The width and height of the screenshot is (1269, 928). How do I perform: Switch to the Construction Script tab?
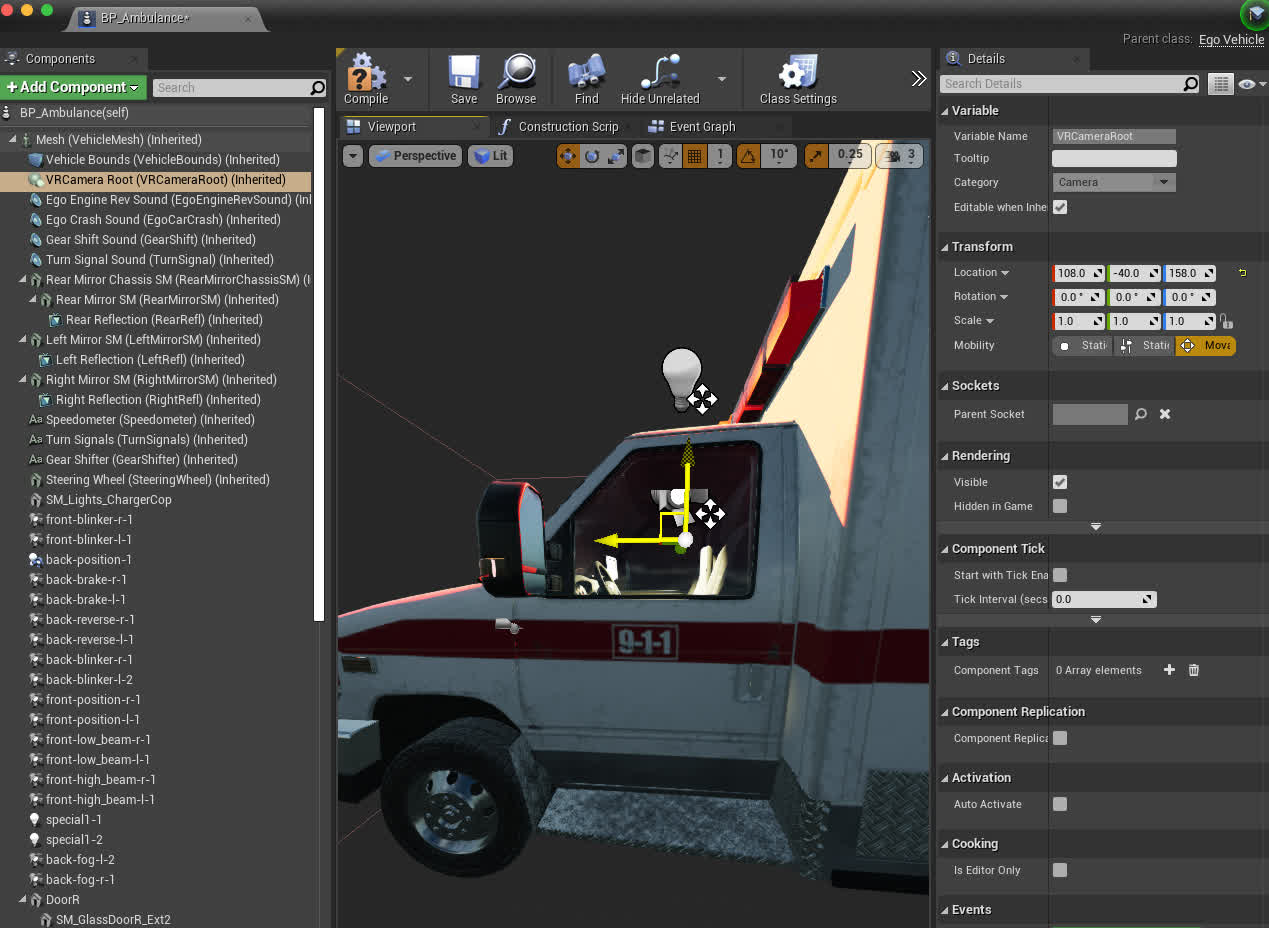point(568,127)
